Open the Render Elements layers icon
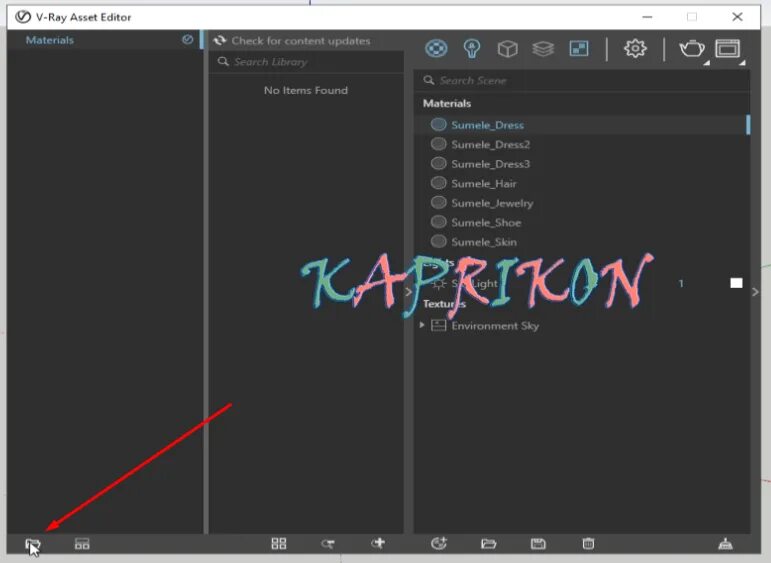This screenshot has width=771, height=563. (x=543, y=49)
